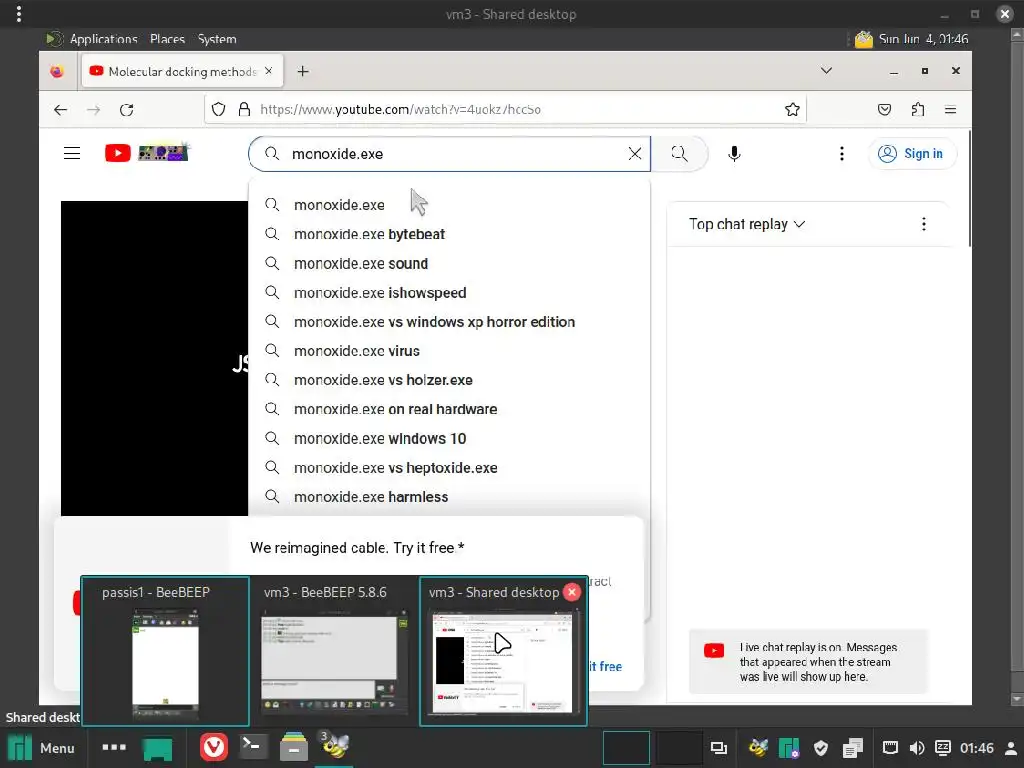The height and width of the screenshot is (768, 1024).
Task: Click BeeBEEP taskbar window group
Action: [x=334, y=746]
